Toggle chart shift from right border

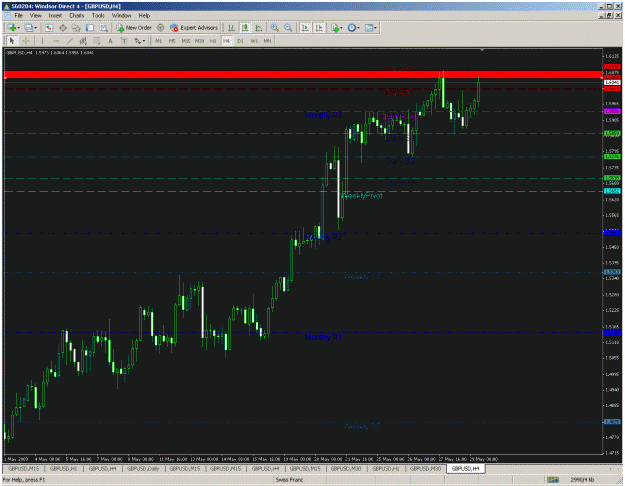pyautogui.click(x=319, y=28)
